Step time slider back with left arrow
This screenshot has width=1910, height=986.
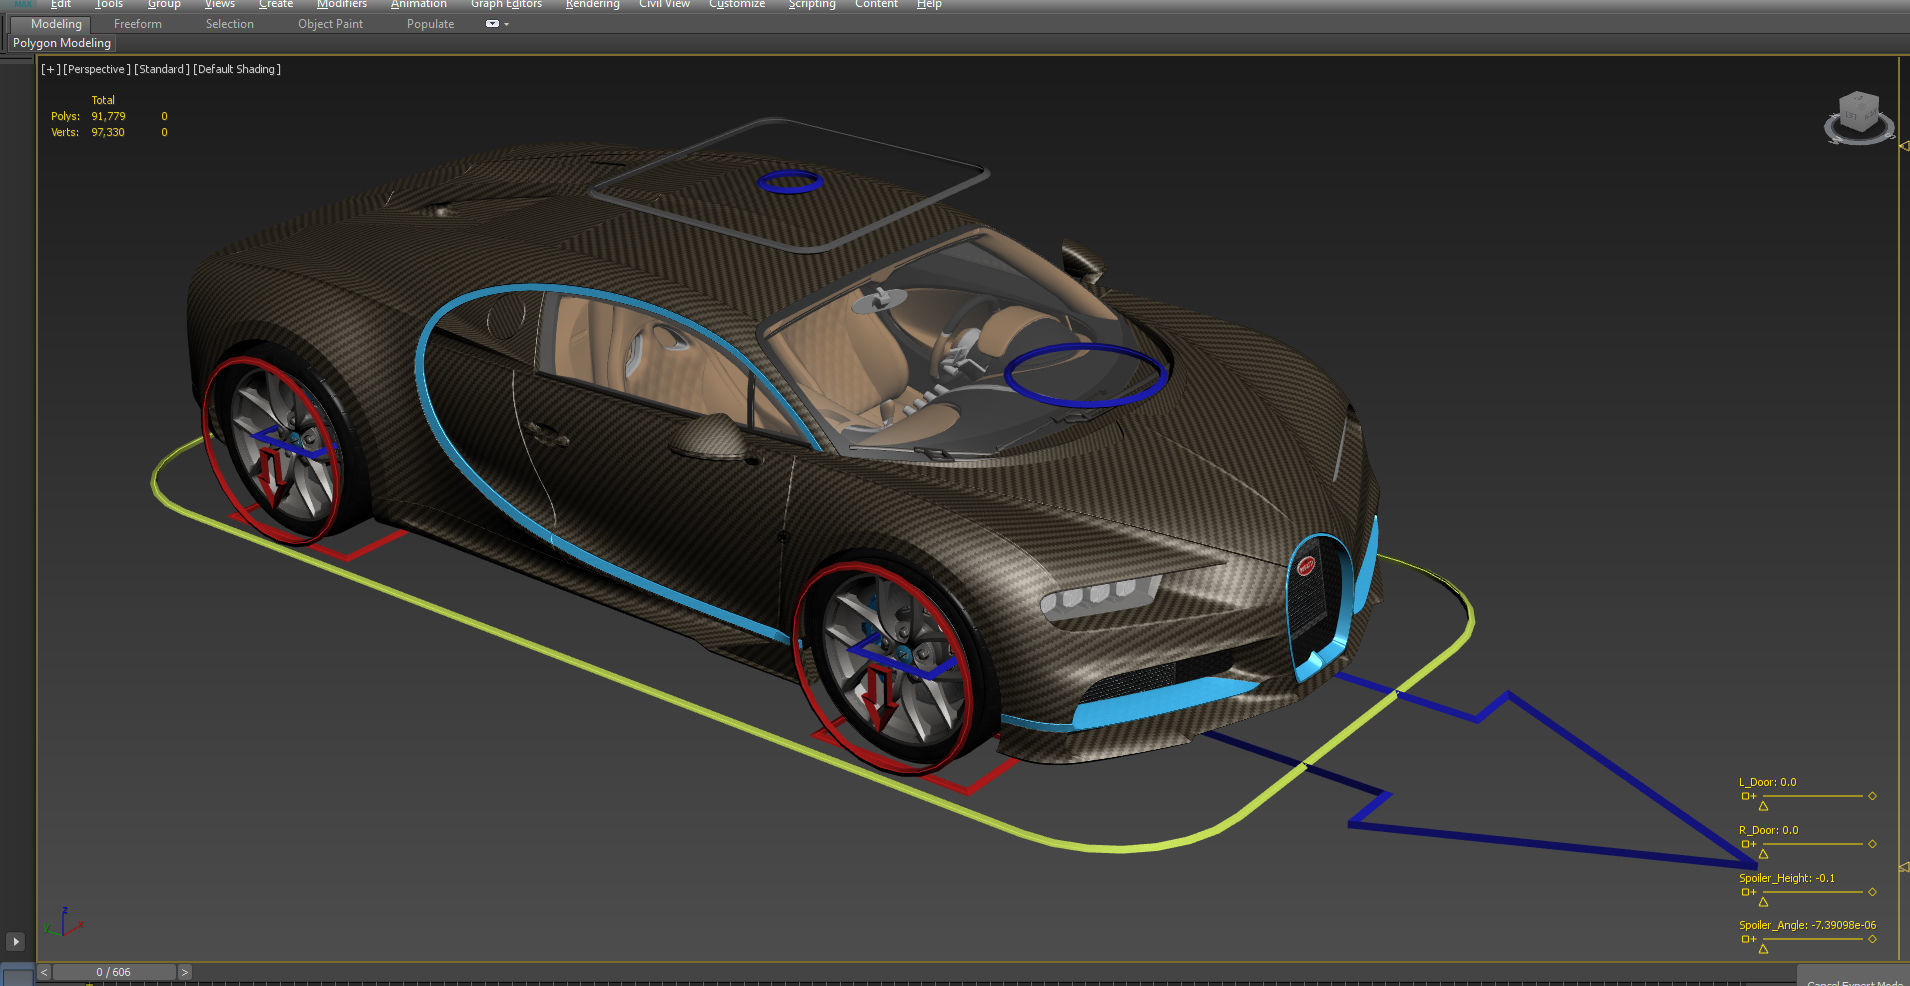coord(44,972)
